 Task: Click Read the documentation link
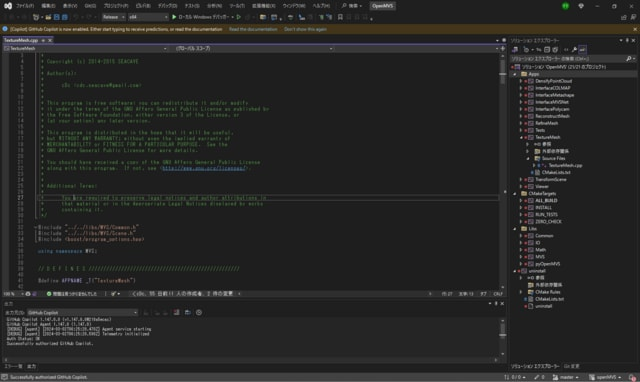253,29
